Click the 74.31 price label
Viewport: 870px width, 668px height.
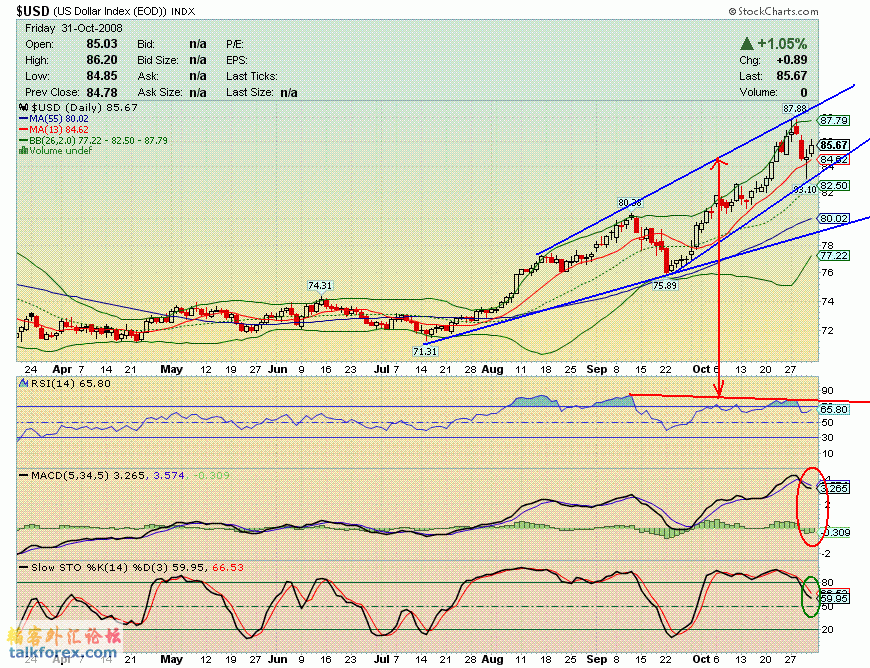320,286
